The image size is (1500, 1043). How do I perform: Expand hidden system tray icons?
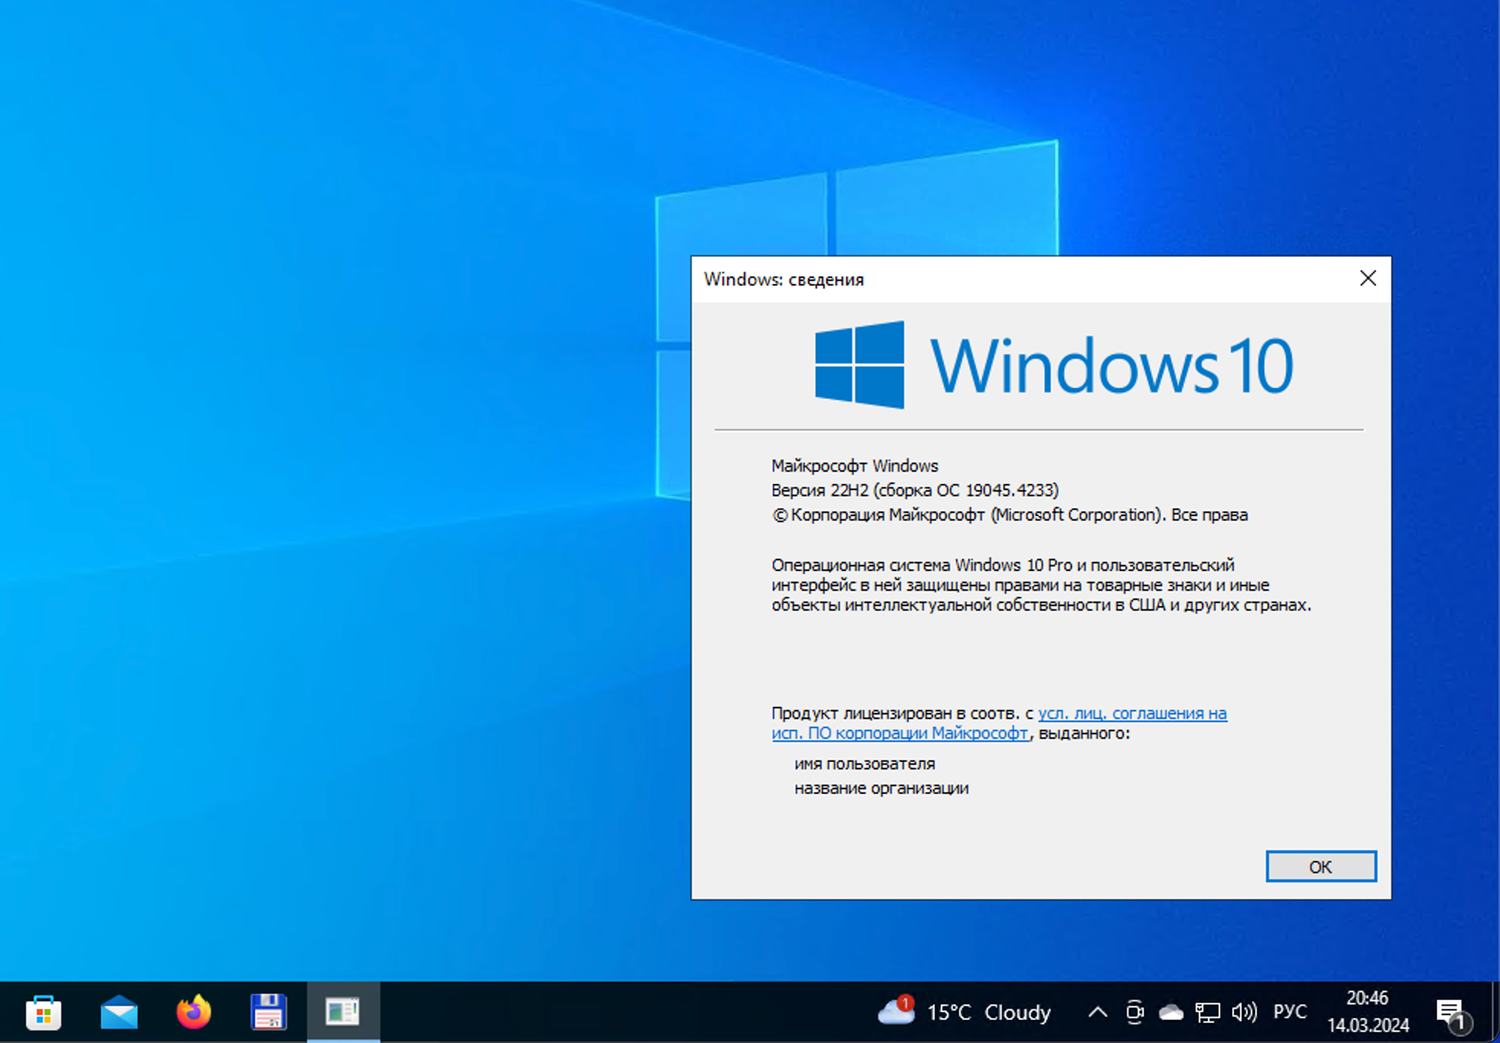pyautogui.click(x=1096, y=1012)
